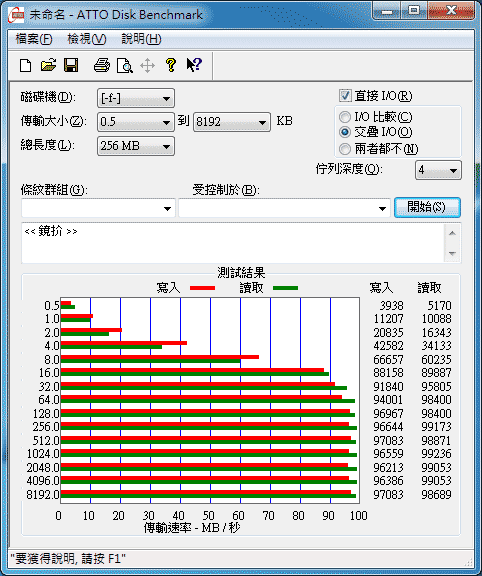Image resolution: width=482 pixels, height=576 pixels.
Task: Open the 8192 transfer size end dropdown
Action: click(x=232, y=122)
